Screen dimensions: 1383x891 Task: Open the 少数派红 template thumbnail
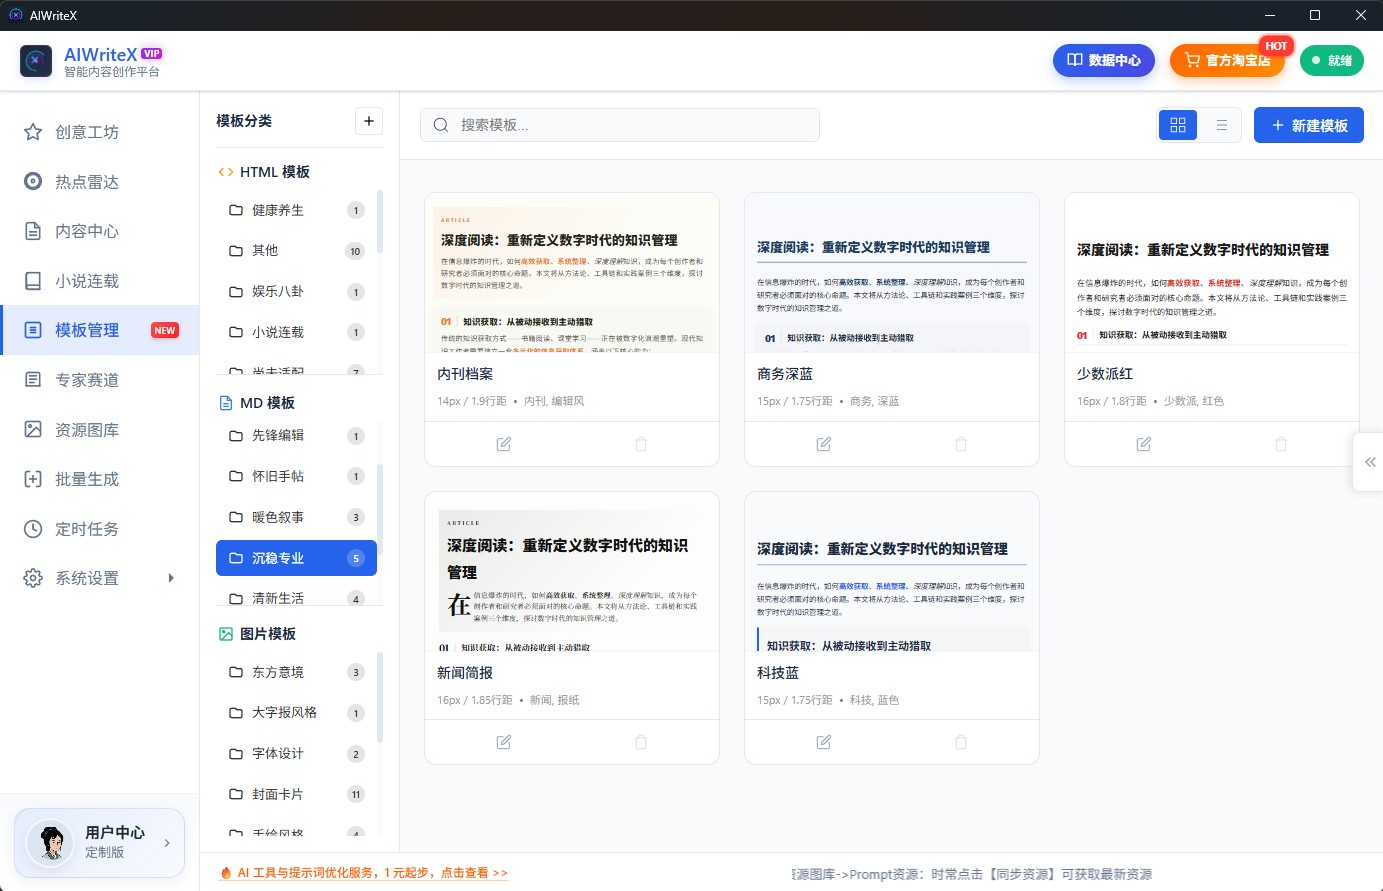[x=1212, y=273]
